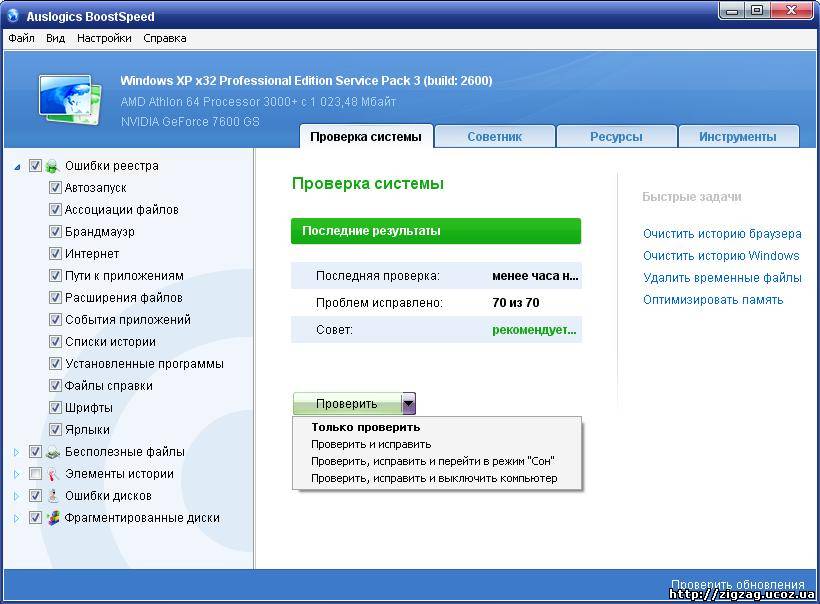
Task: Click the Проверить button
Action: tap(347, 404)
